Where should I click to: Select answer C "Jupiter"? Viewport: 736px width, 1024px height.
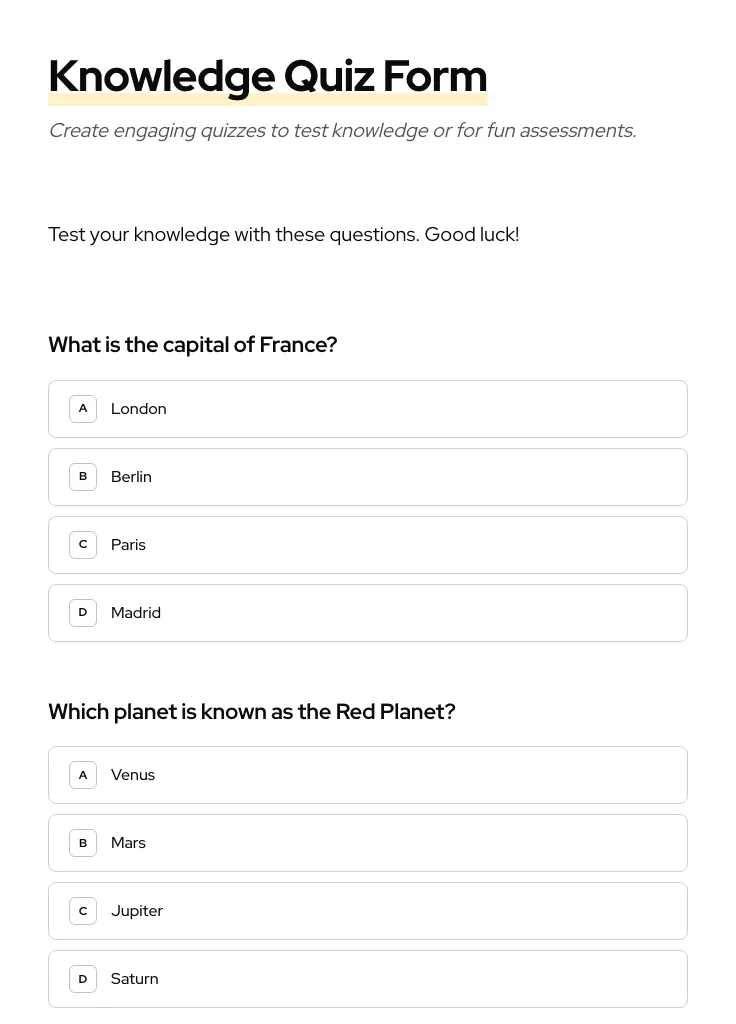tap(368, 910)
